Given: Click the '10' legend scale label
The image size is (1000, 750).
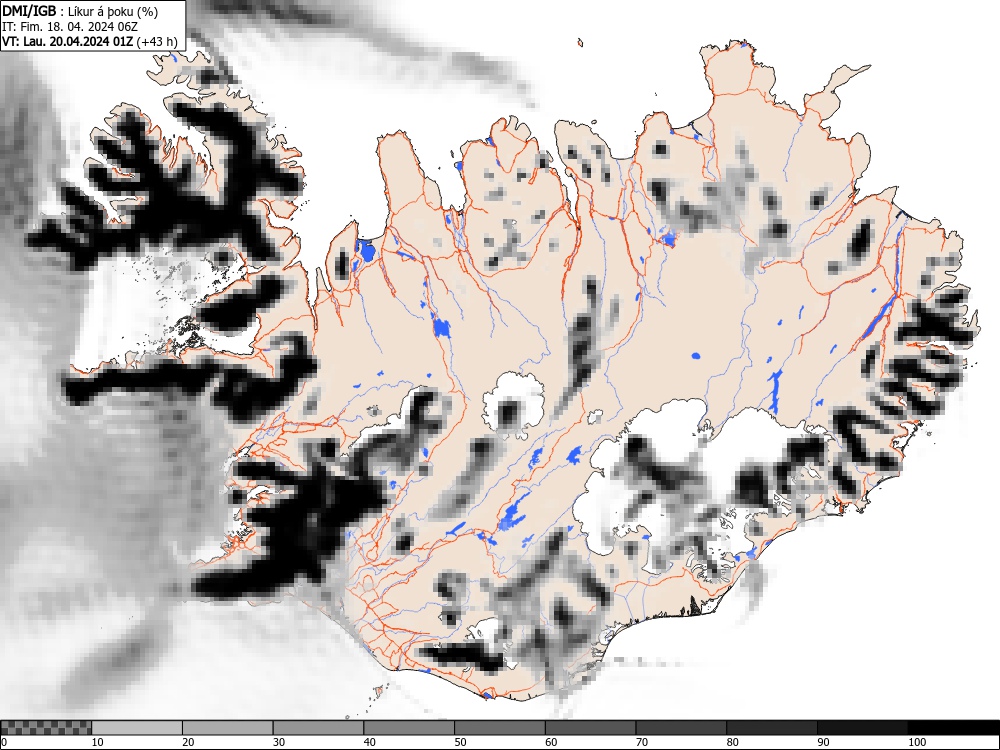Looking at the screenshot, I should coord(98,742).
